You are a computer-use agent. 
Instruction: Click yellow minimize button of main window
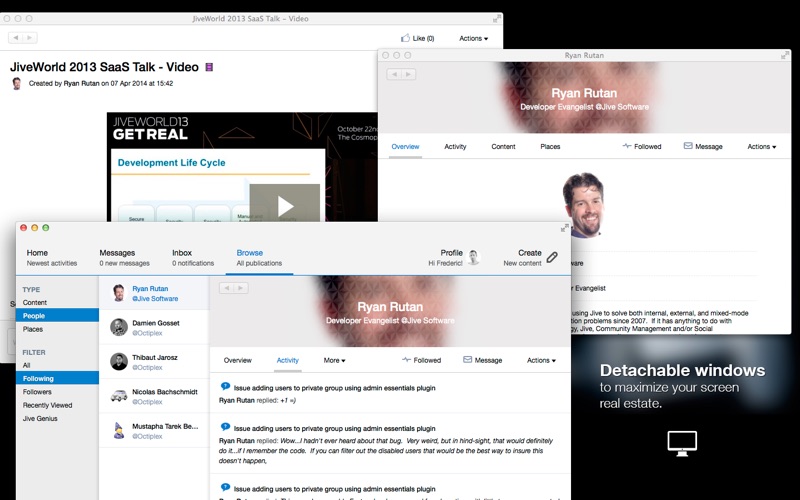coord(35,228)
